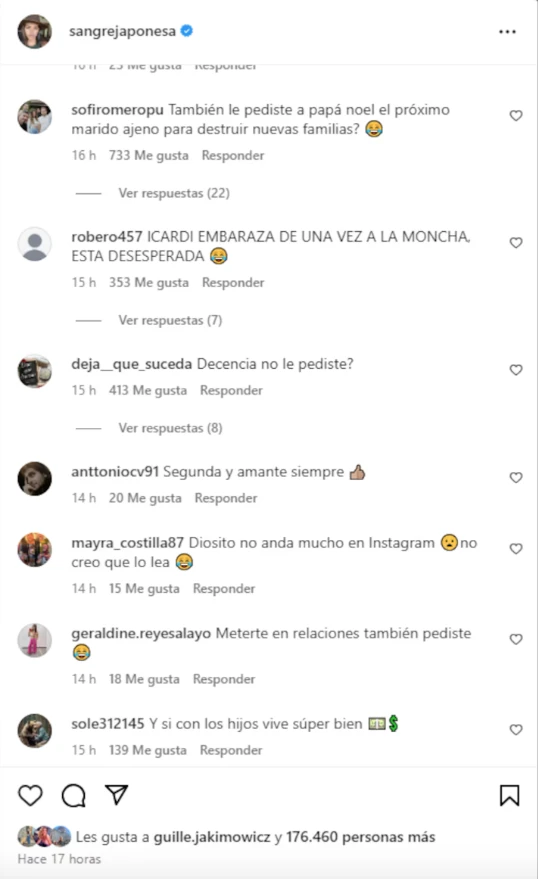Expand Ver respuestas (7) replies
This screenshot has height=879, width=538.
(170, 321)
